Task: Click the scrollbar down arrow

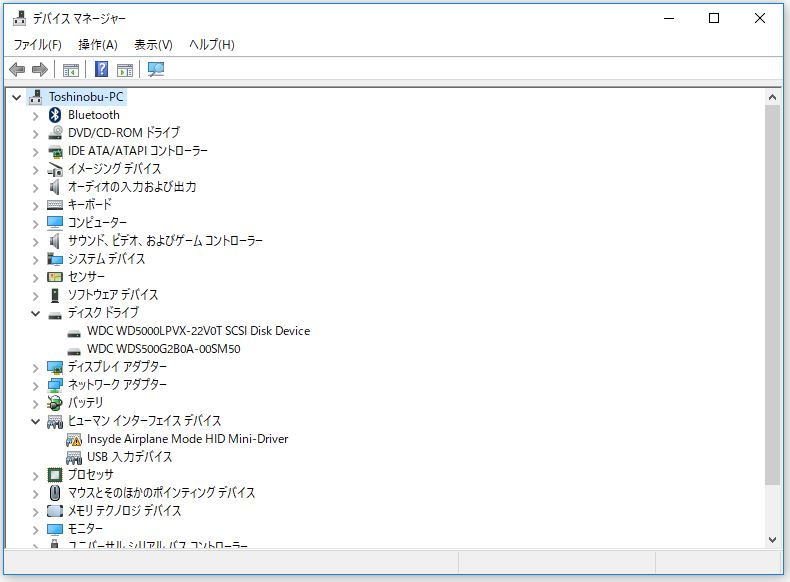Action: pyautogui.click(x=772, y=540)
